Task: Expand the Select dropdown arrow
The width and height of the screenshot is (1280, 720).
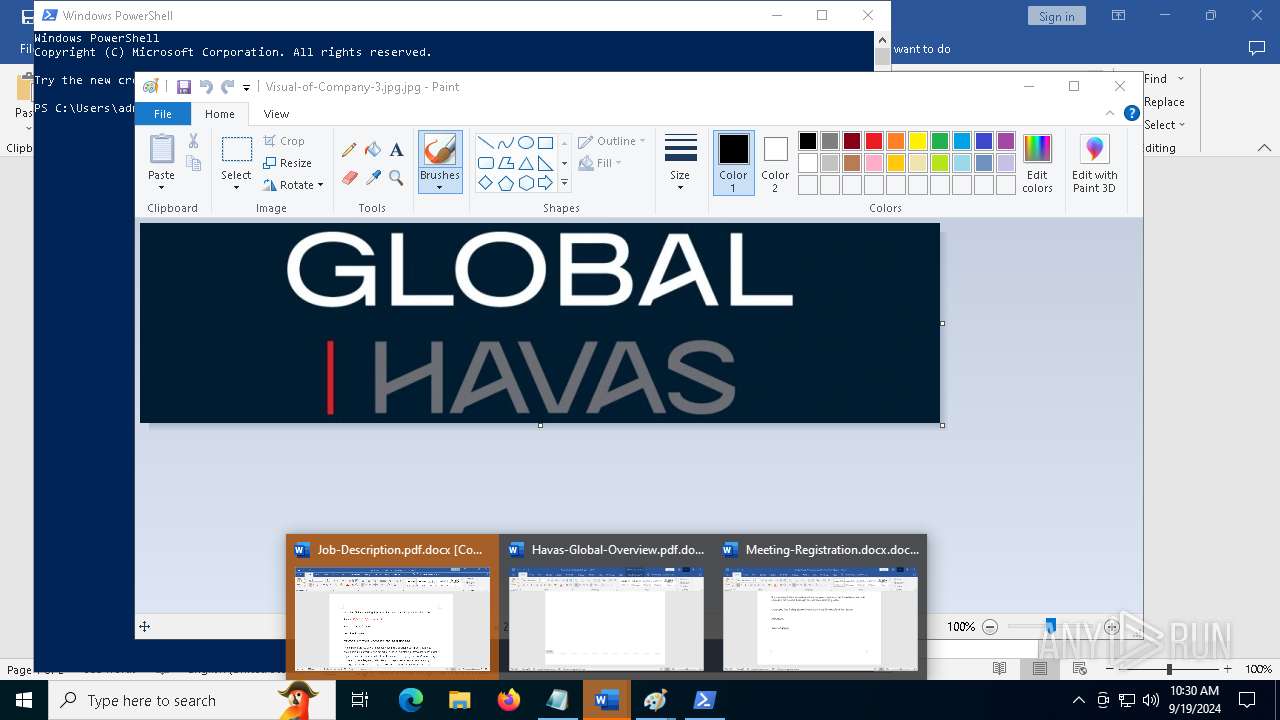Action: [x=237, y=187]
